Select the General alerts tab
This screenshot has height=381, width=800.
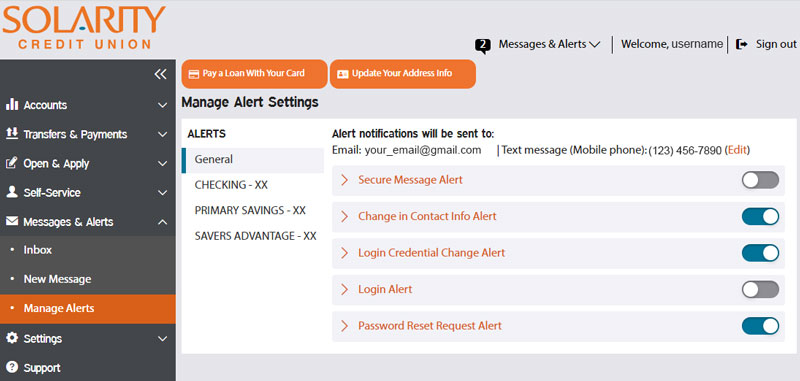[253, 160]
